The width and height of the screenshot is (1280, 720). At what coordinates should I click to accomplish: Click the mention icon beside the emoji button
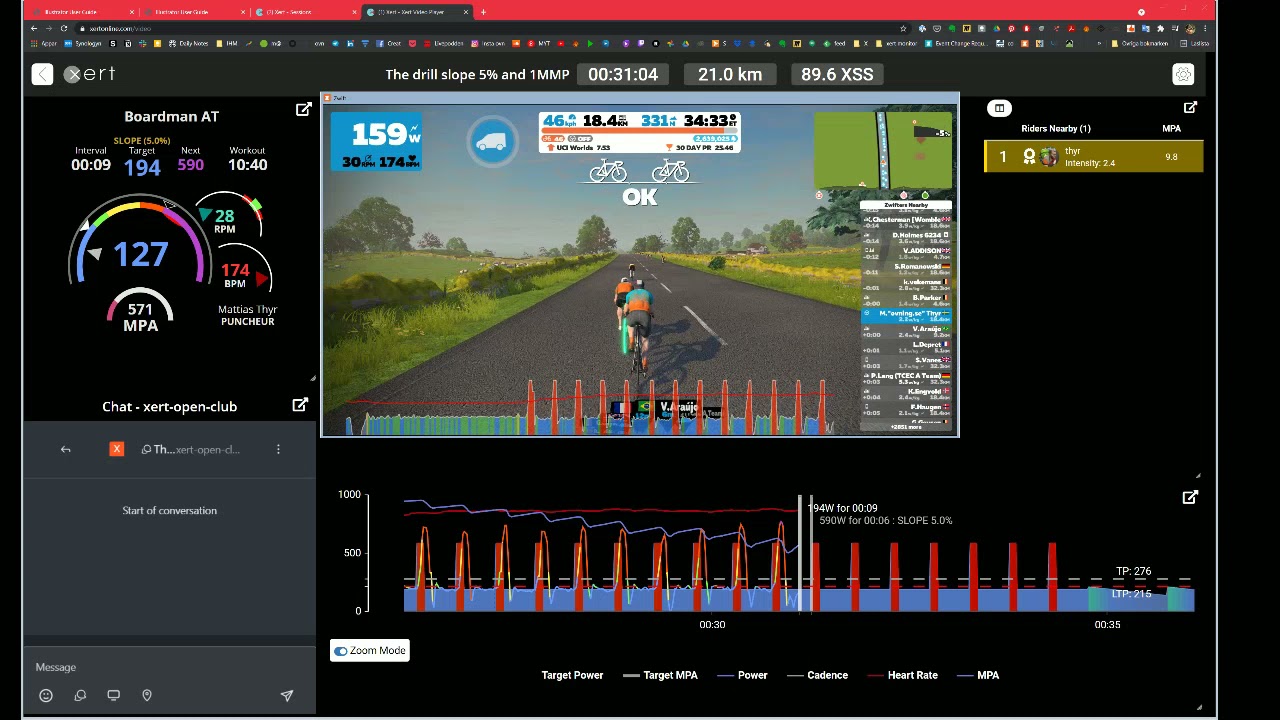pyautogui.click(x=80, y=695)
